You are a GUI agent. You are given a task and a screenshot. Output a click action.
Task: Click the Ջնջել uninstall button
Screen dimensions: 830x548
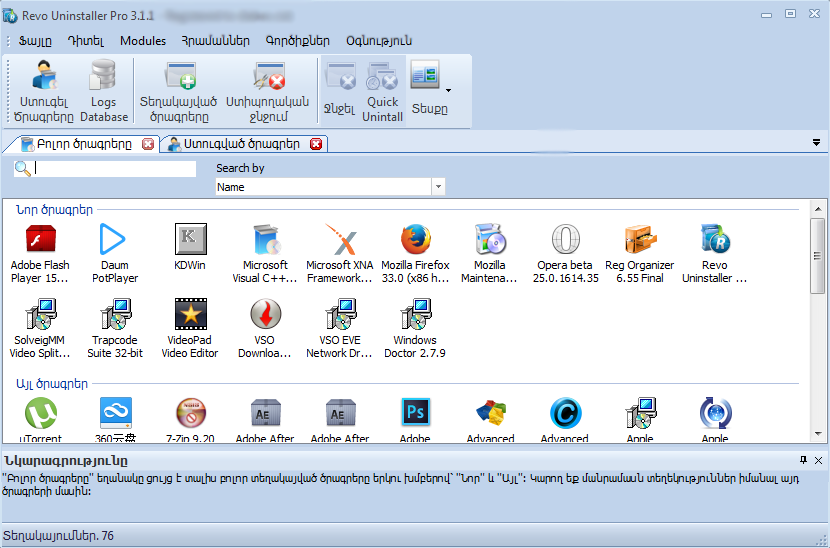pos(339,91)
